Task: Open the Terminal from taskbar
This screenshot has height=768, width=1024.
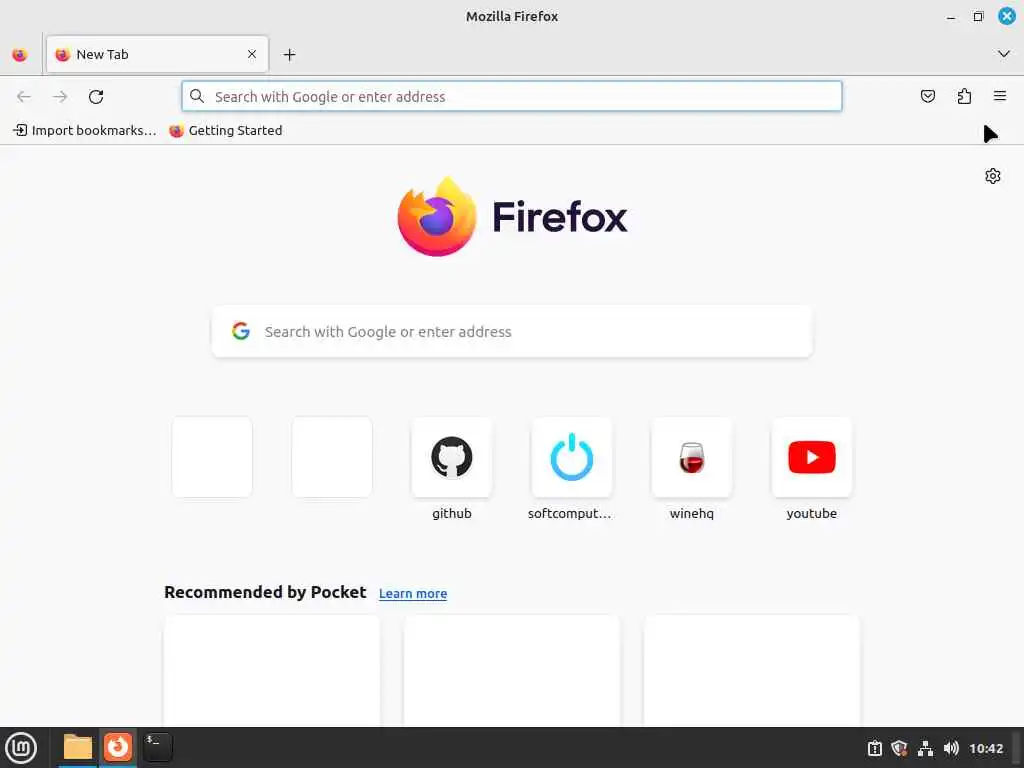Action: click(x=157, y=747)
